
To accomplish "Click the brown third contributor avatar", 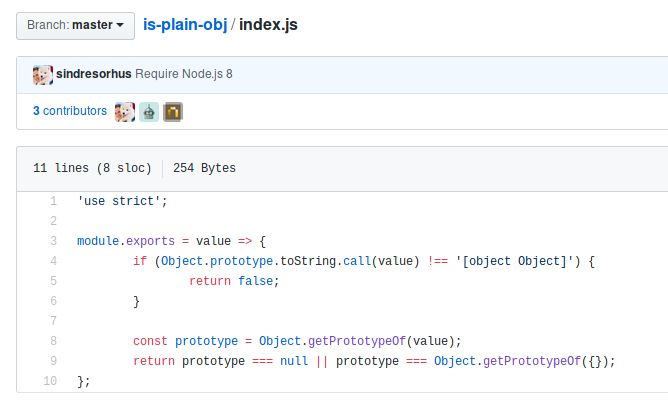I will (173, 112).
